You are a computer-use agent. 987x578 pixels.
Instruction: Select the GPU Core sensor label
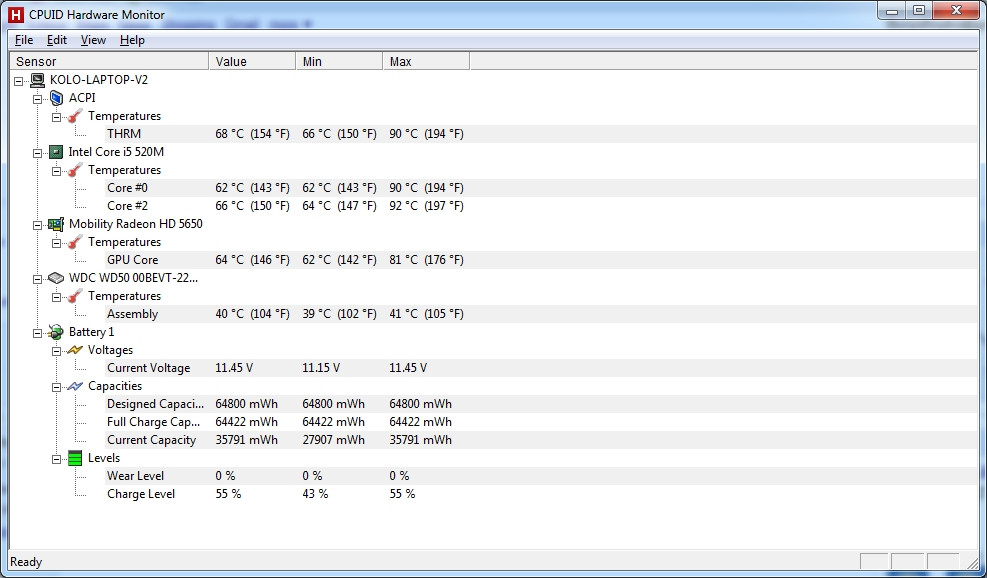pos(132,260)
